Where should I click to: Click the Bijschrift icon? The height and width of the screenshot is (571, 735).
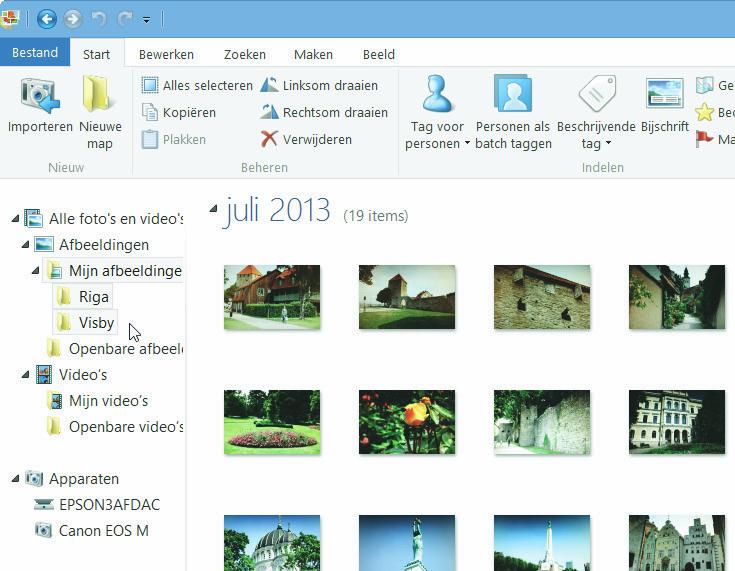point(664,93)
